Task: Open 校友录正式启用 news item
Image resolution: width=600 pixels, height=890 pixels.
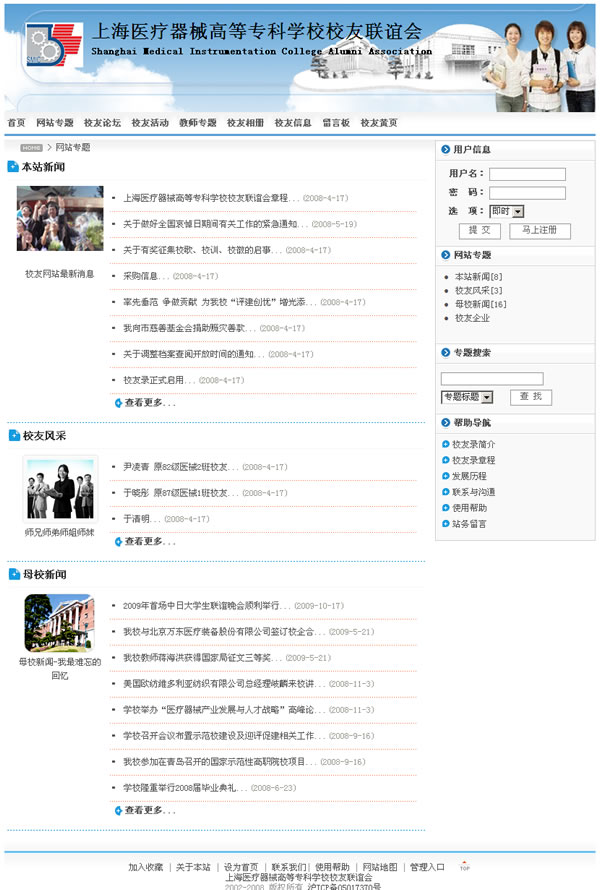Action: coord(160,380)
